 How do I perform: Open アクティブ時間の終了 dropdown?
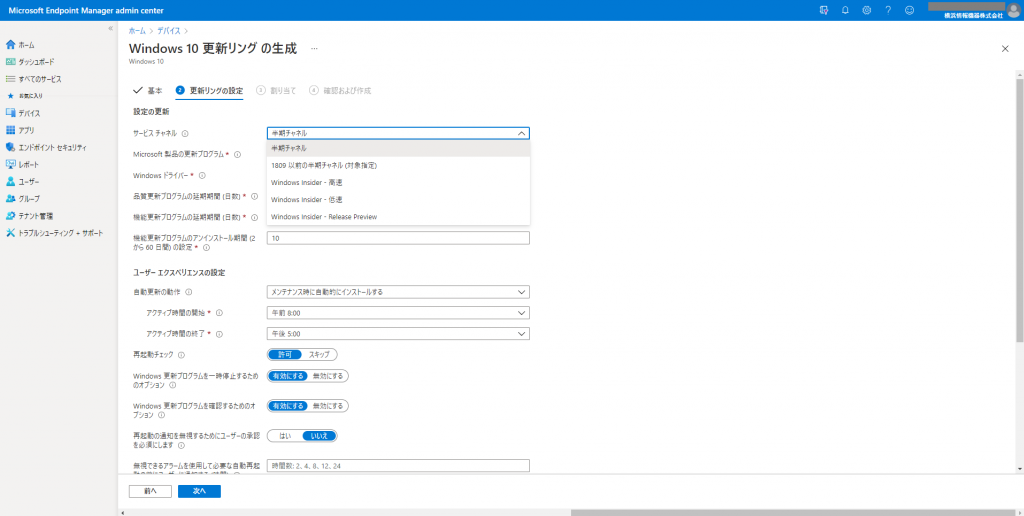pyautogui.click(x=398, y=334)
